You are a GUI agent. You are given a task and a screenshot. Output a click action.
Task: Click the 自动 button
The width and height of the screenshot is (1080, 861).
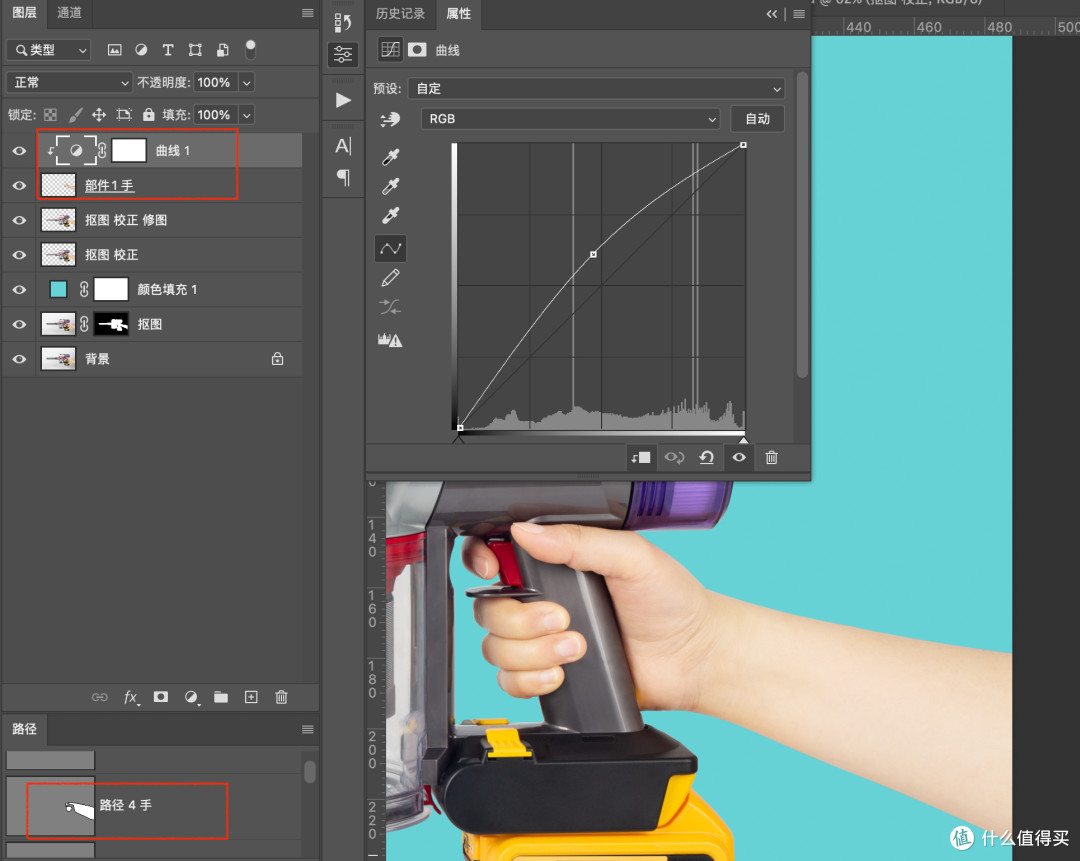pyautogui.click(x=757, y=119)
